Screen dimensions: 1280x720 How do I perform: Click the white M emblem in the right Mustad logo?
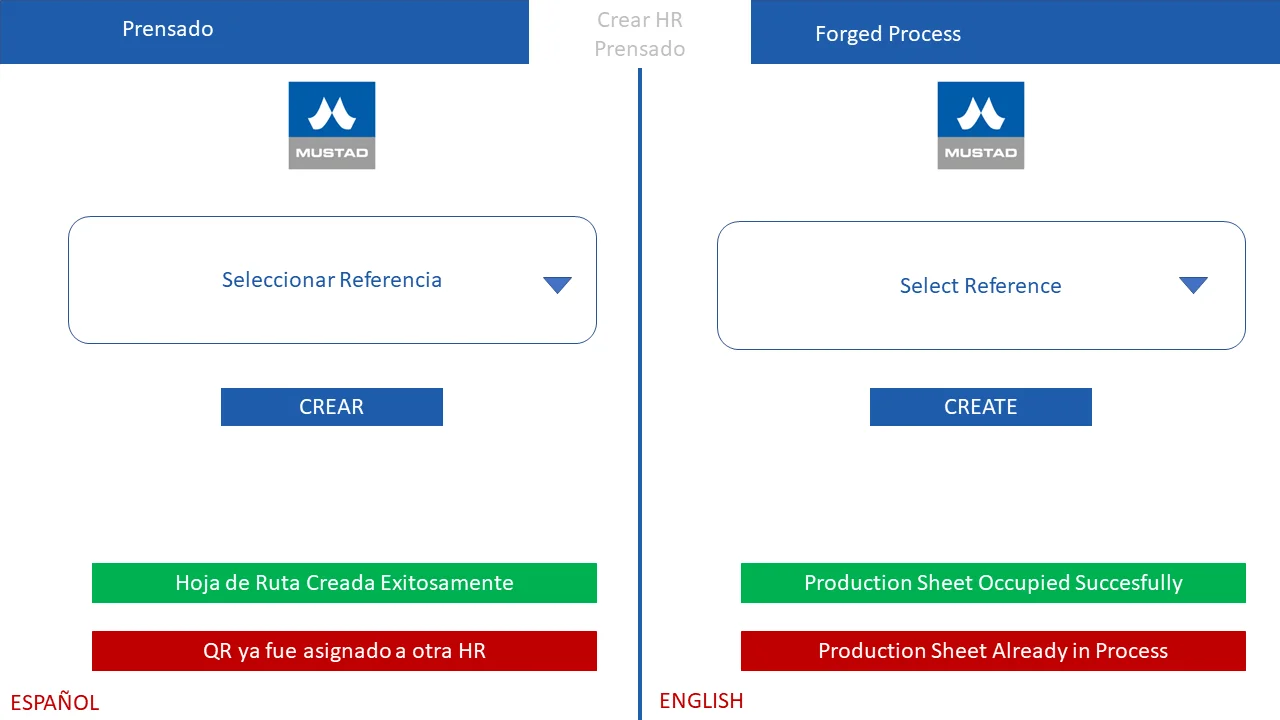pos(981,114)
